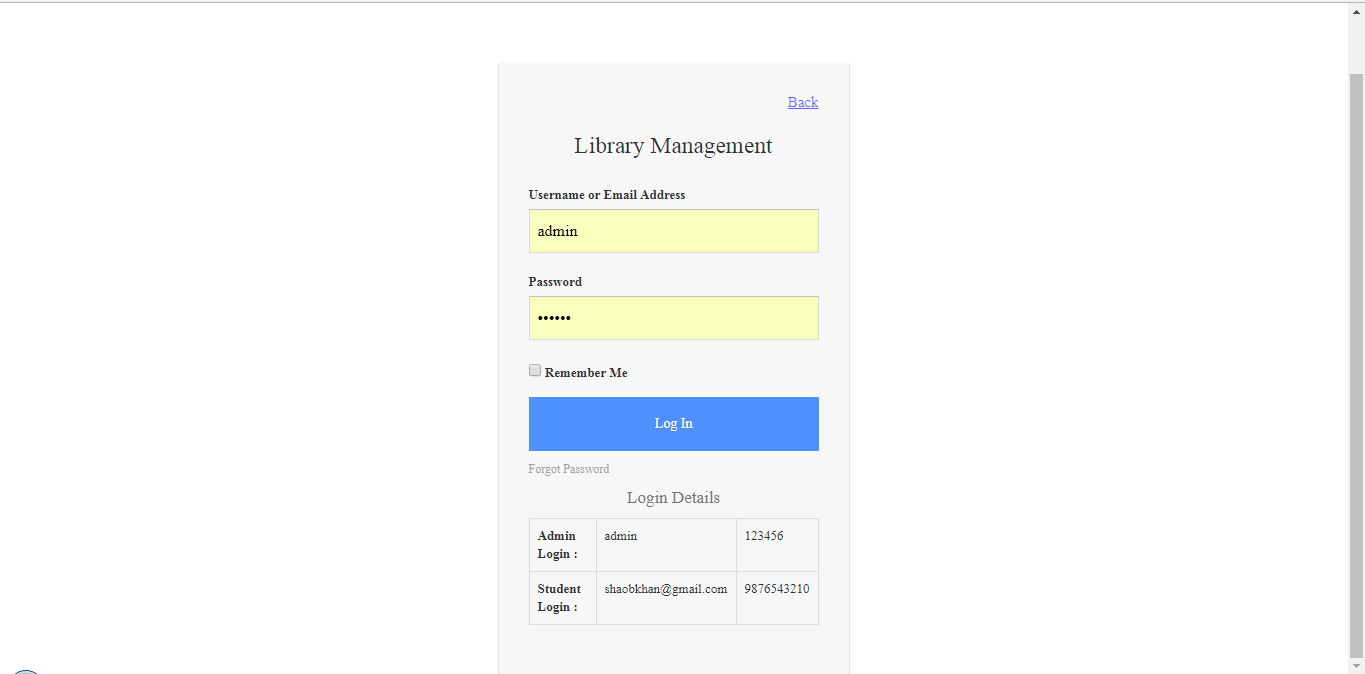The width and height of the screenshot is (1365, 674).
Task: Click the 'Username or Email Address' label
Action: pyautogui.click(x=607, y=195)
